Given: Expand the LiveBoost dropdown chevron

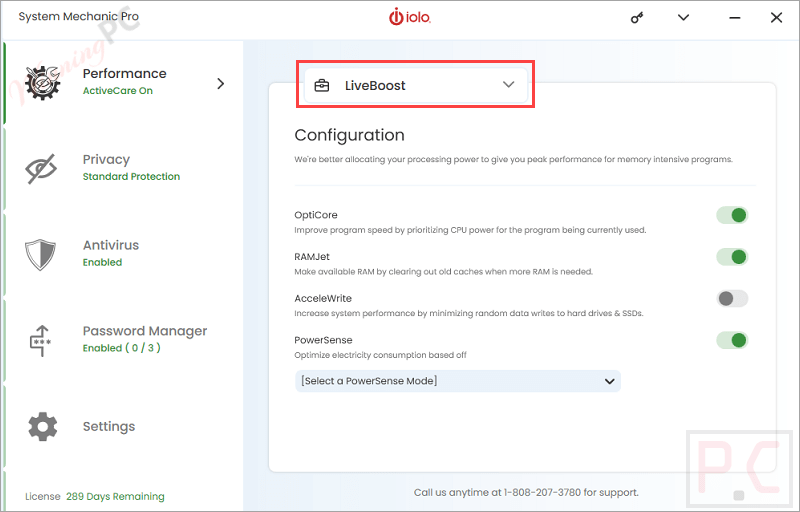Looking at the screenshot, I should pos(508,85).
